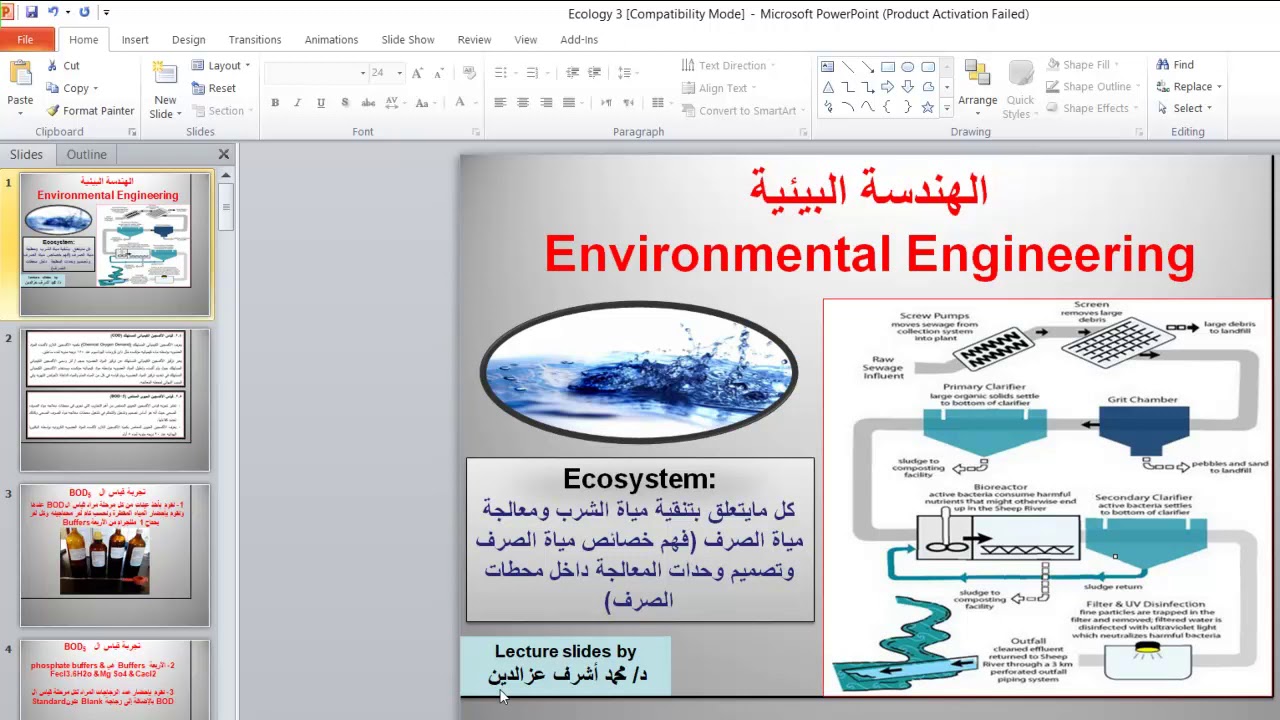The image size is (1280, 720).
Task: Switch to the Outline tab in the side pane
Action: [x=87, y=155]
